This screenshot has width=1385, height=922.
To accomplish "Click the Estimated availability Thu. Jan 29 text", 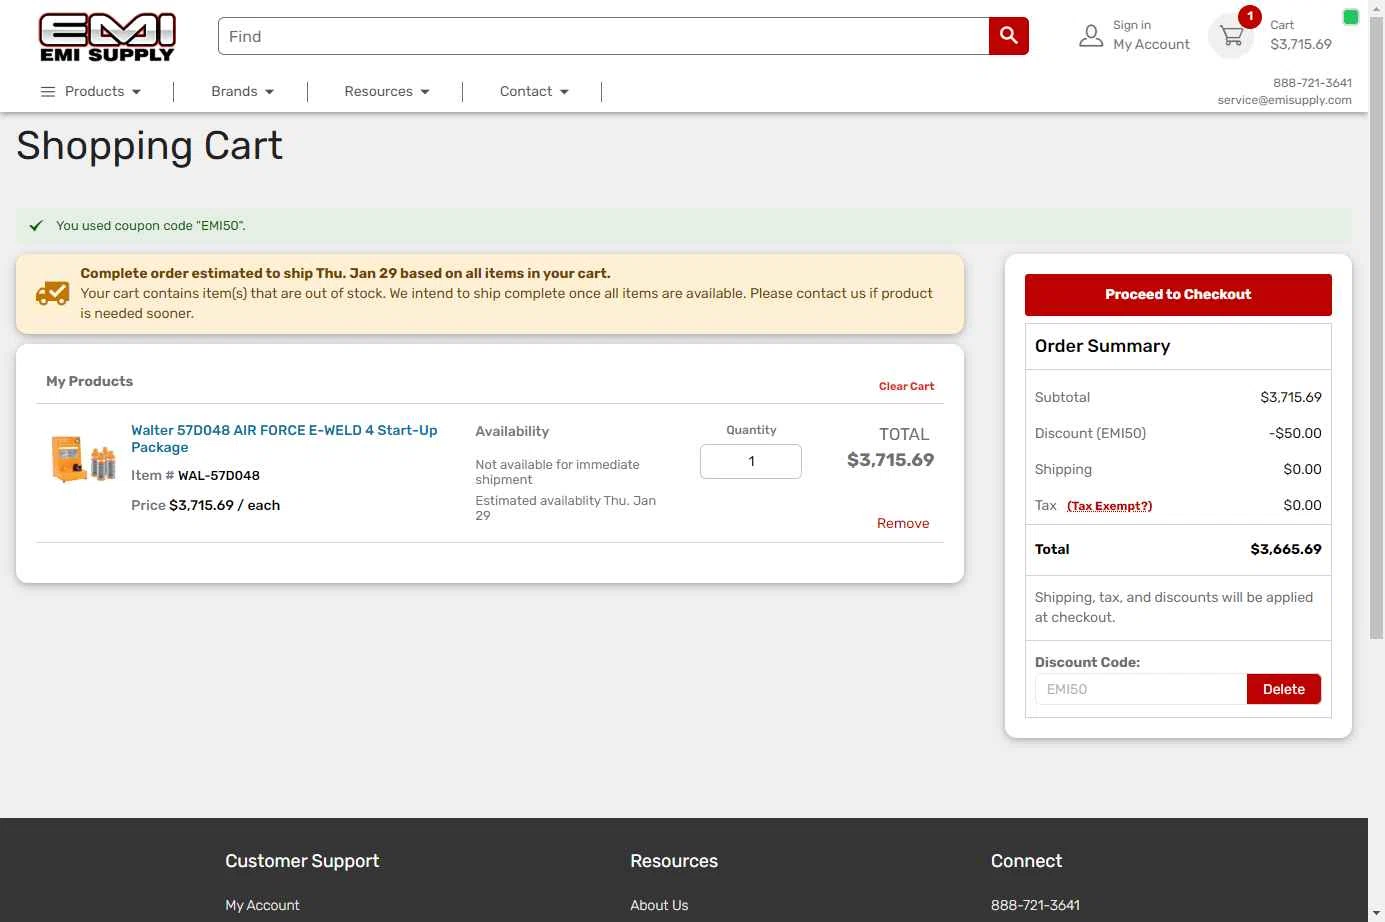I will (x=566, y=508).
